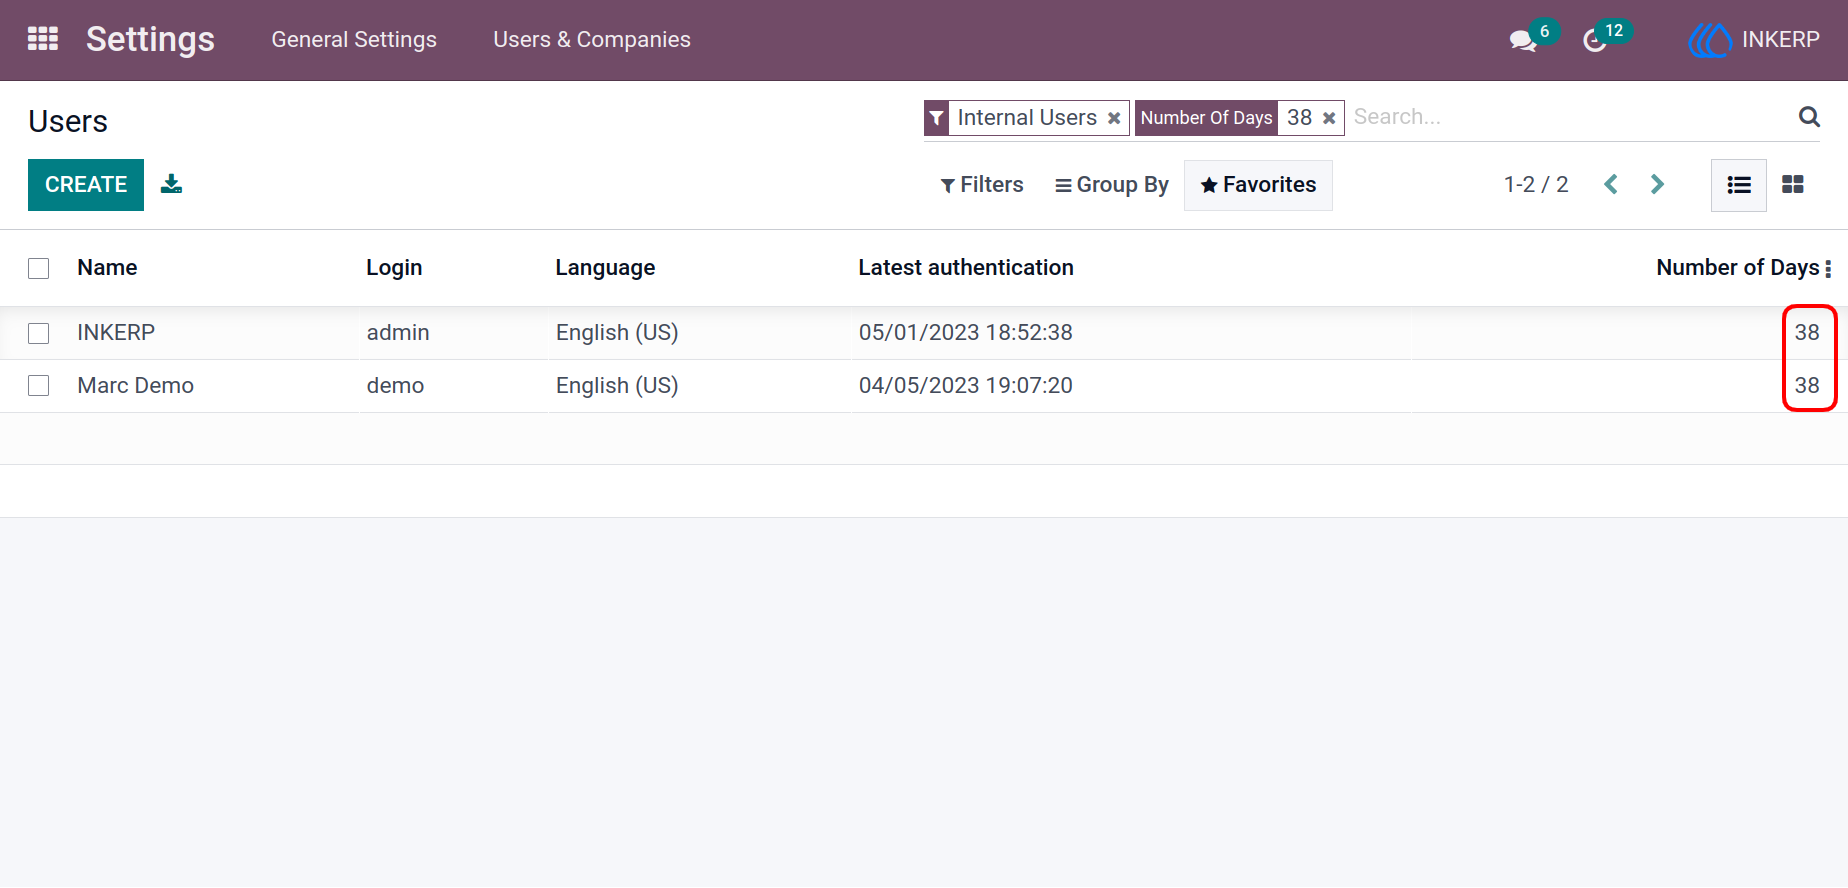Image resolution: width=1848 pixels, height=888 pixels.
Task: Open the Favorites dropdown
Action: 1258,185
